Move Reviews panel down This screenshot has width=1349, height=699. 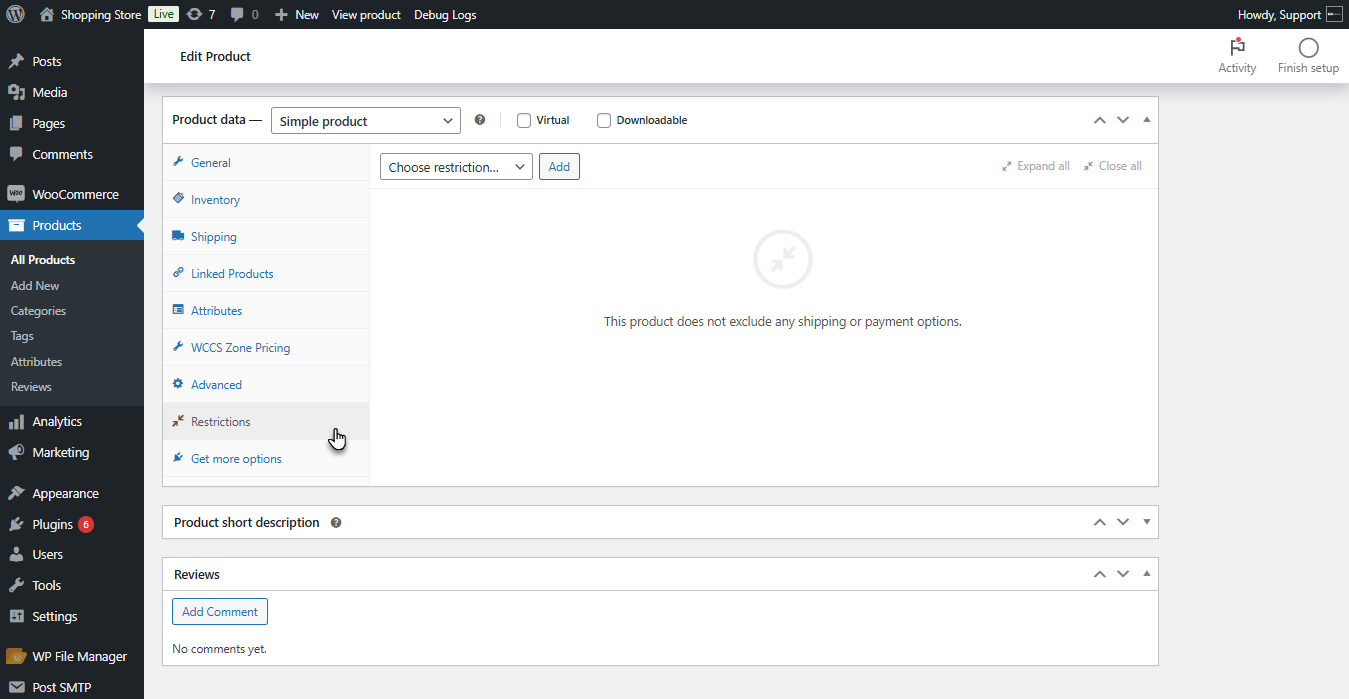tap(1123, 574)
